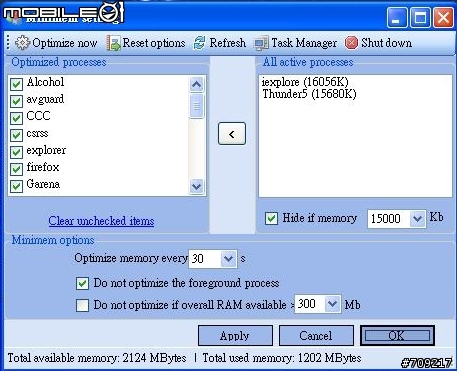Uncheck the Alcohol process checkbox
Screen dimensions: 457x371
pyautogui.click(x=16, y=84)
